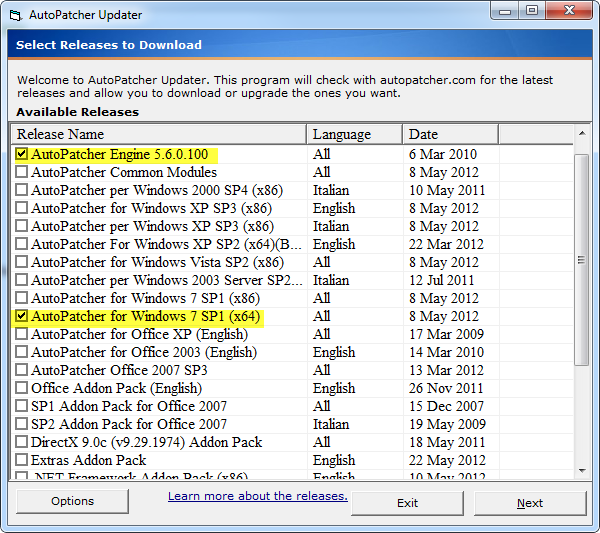Screen dimensions: 600x533
Task: Proceed with the Next button
Action: 530,503
